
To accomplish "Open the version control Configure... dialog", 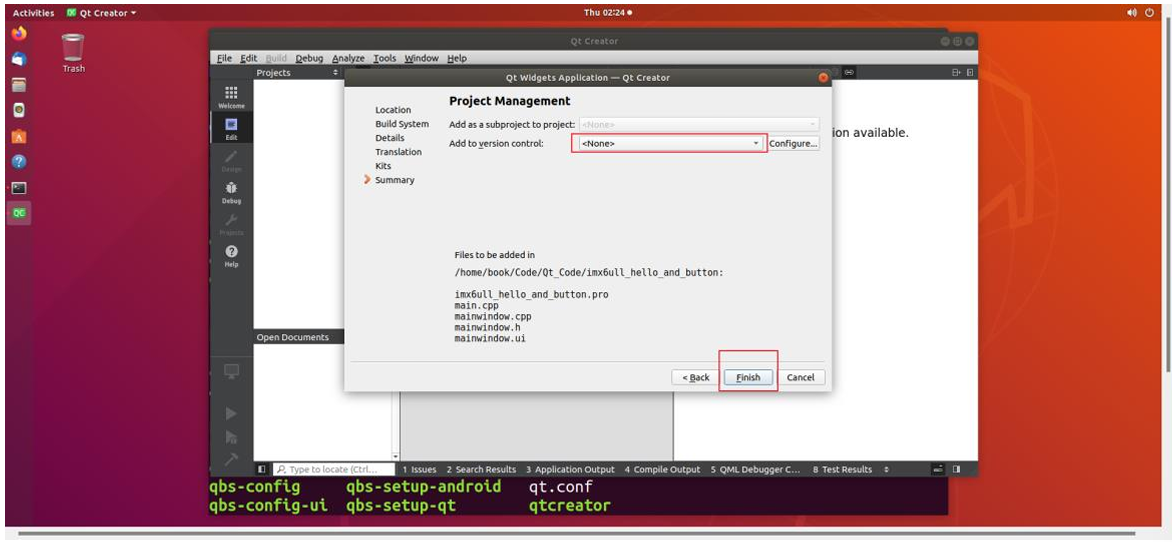I will coord(793,144).
